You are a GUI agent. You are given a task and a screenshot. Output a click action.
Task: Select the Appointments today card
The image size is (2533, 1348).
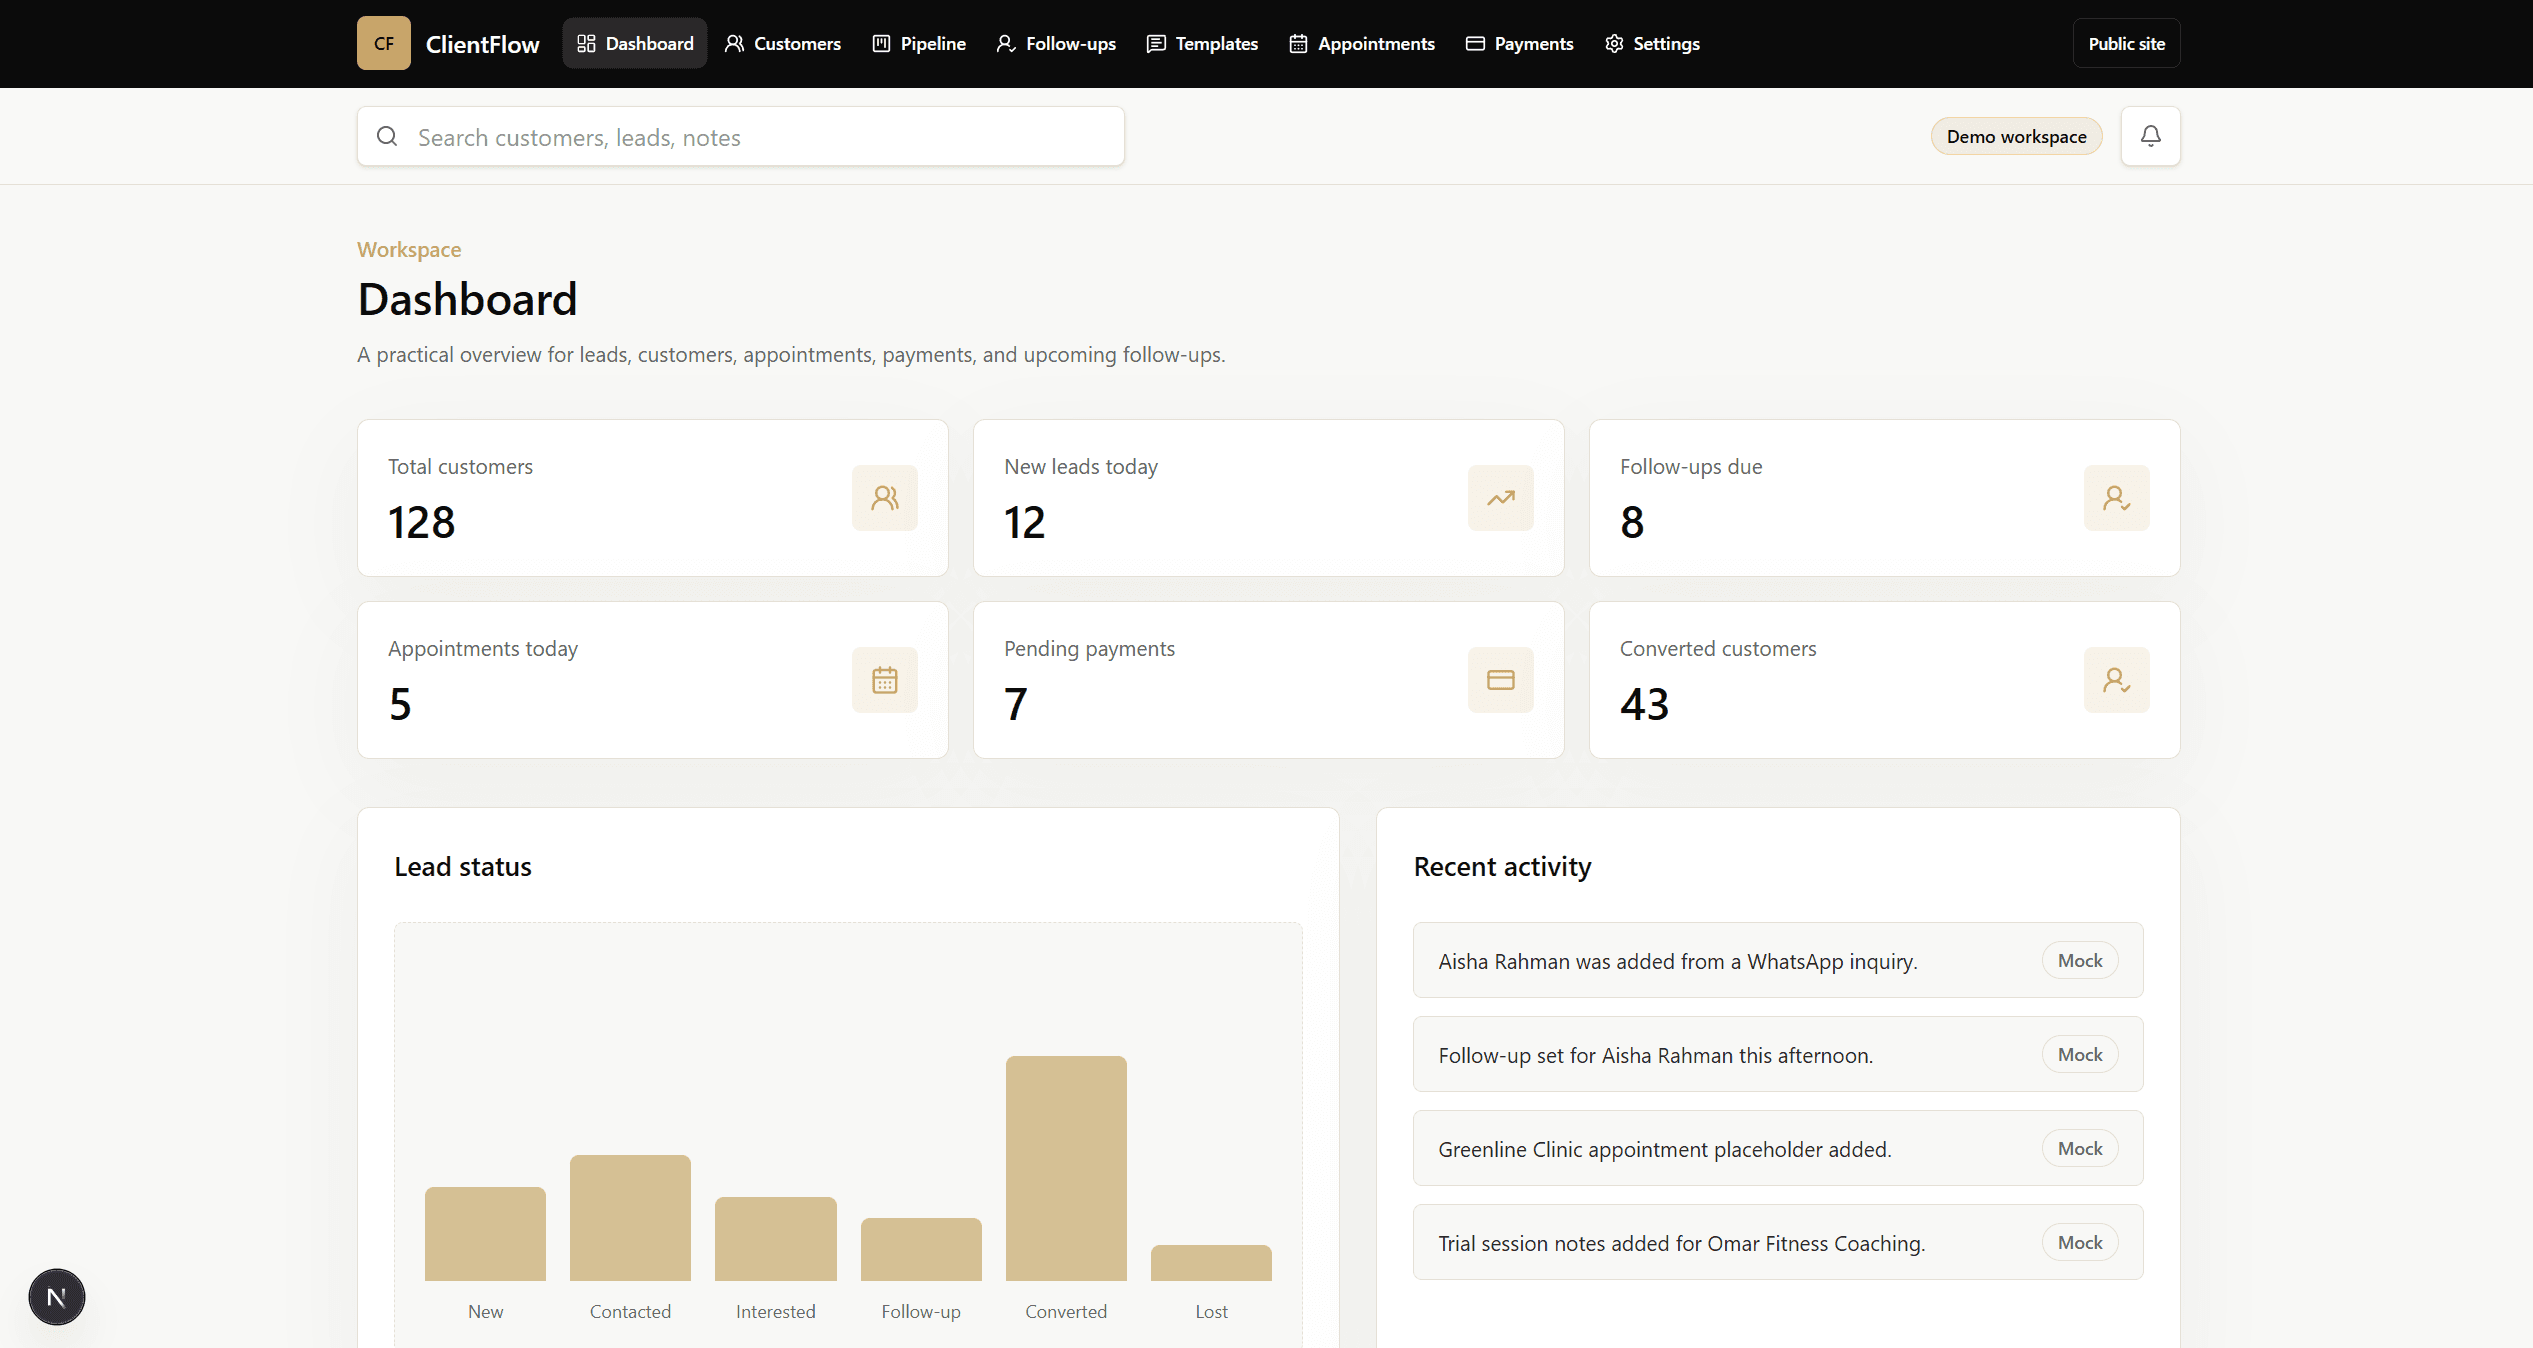[653, 680]
